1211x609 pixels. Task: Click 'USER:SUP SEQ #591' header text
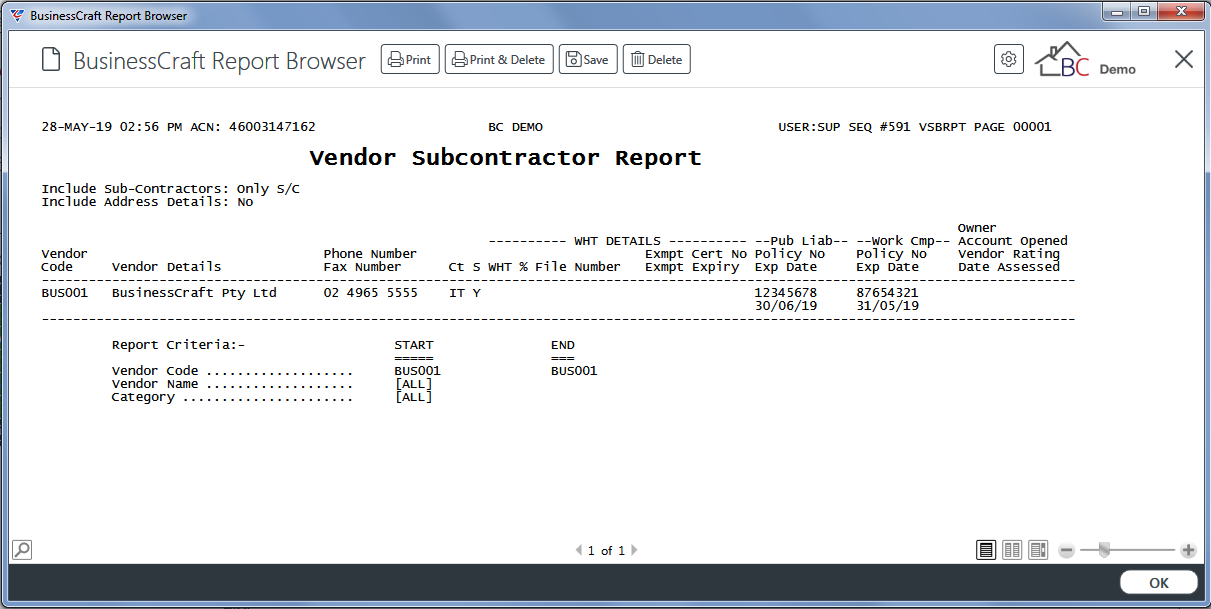(845, 127)
